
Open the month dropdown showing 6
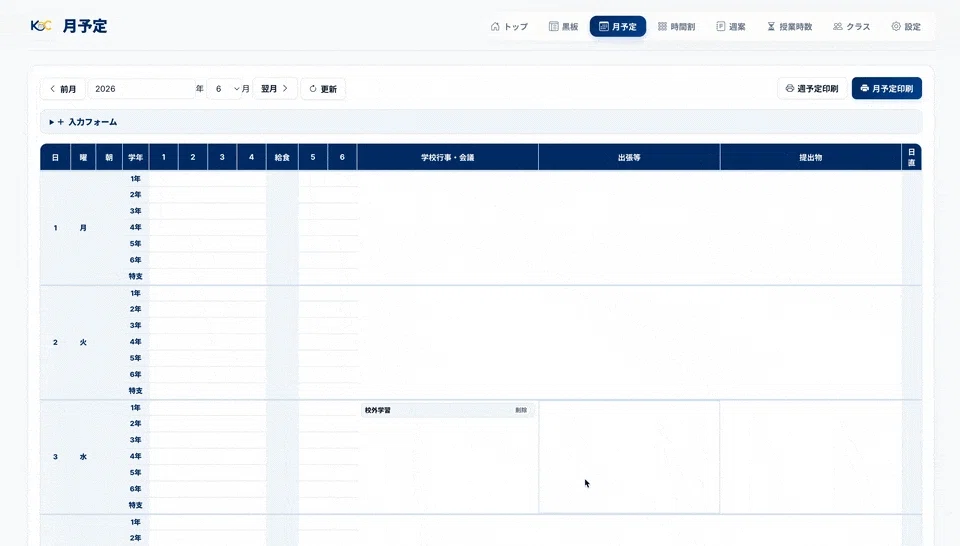tap(224, 89)
